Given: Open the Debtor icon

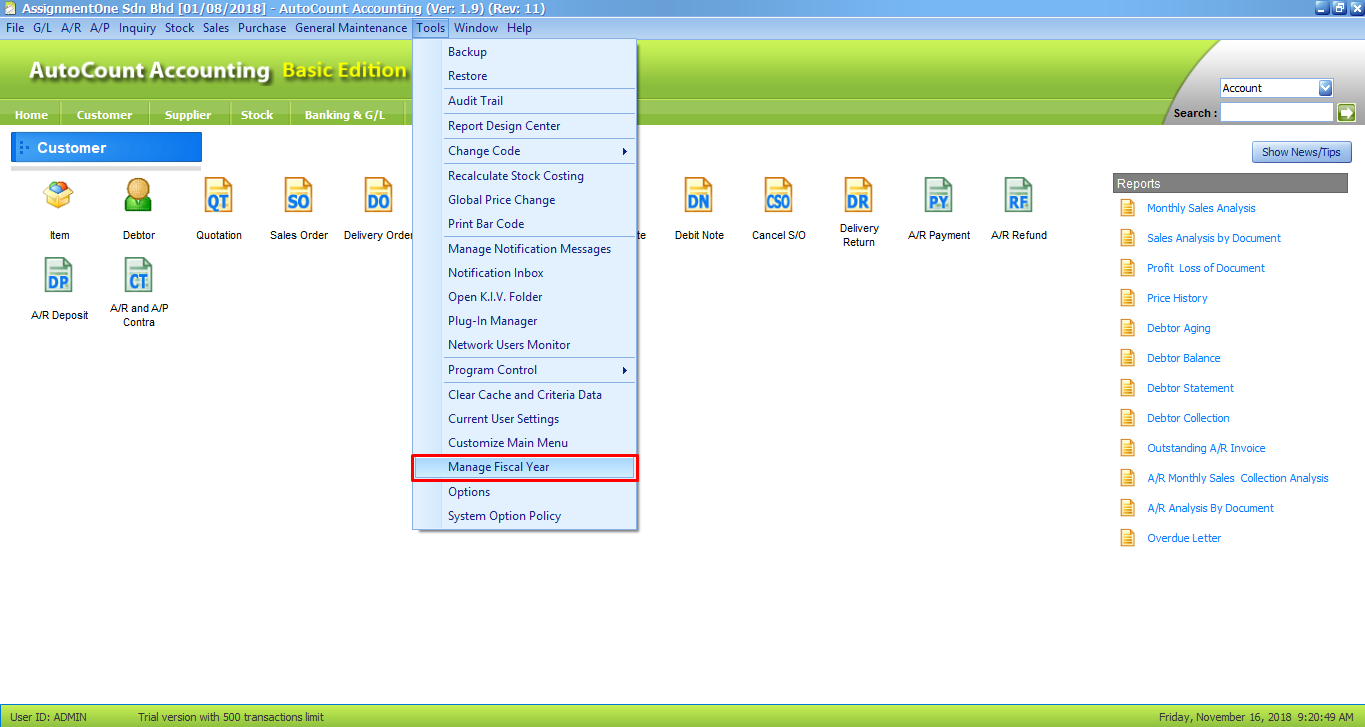Looking at the screenshot, I should pos(139,195).
